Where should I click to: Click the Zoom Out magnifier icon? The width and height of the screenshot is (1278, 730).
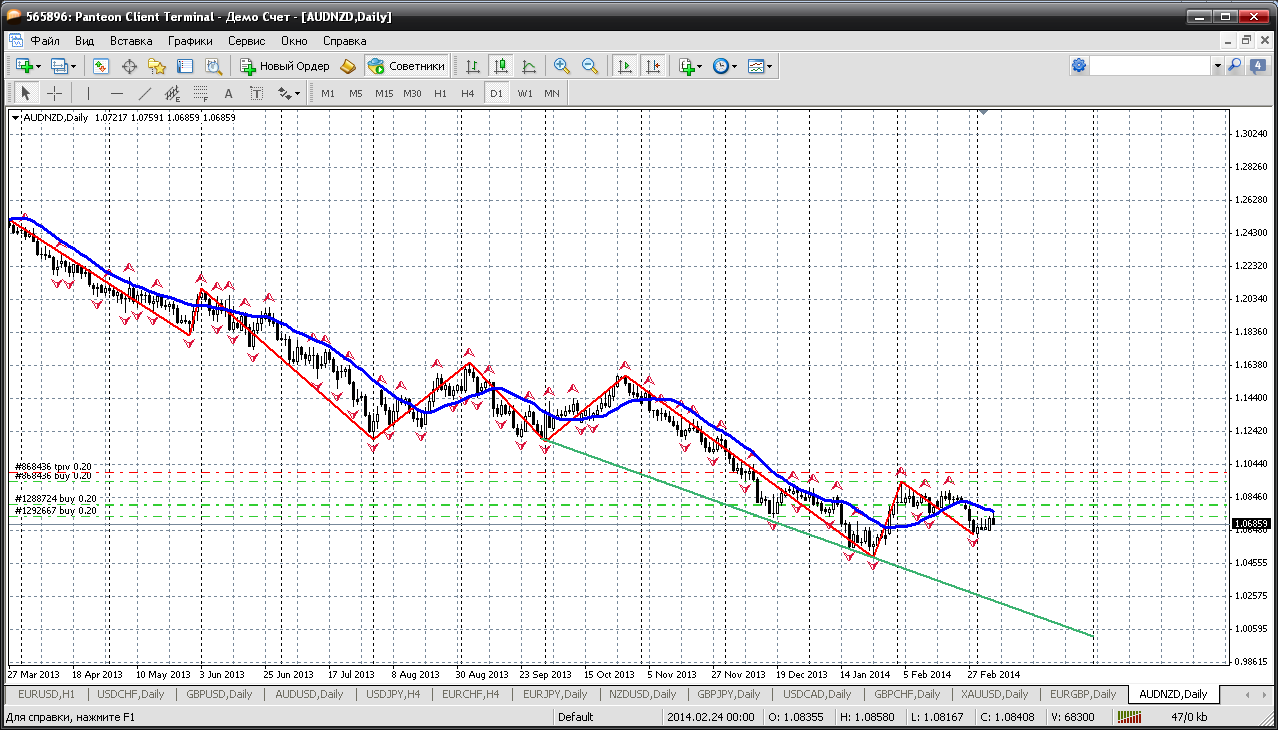(590, 66)
